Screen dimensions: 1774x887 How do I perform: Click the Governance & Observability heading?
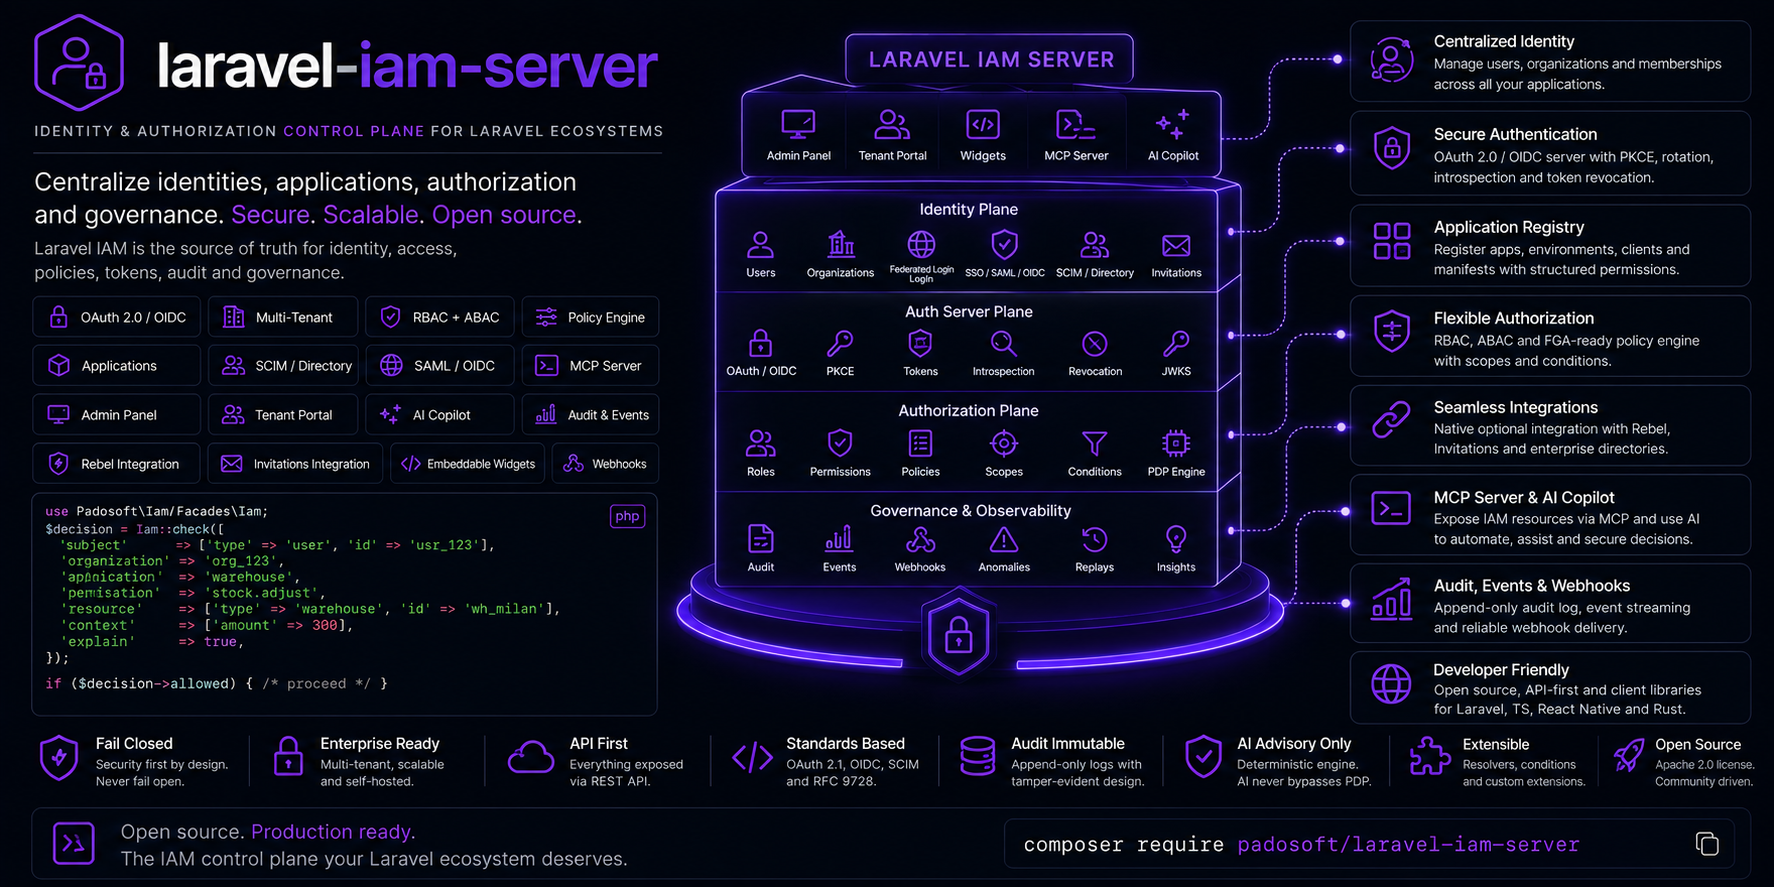pyautogui.click(x=970, y=510)
